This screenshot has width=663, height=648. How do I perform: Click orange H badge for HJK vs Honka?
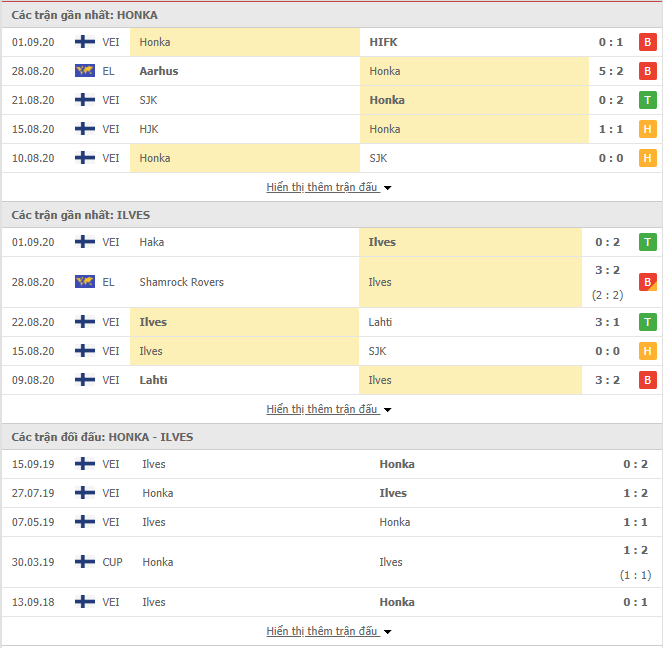pyautogui.click(x=647, y=129)
